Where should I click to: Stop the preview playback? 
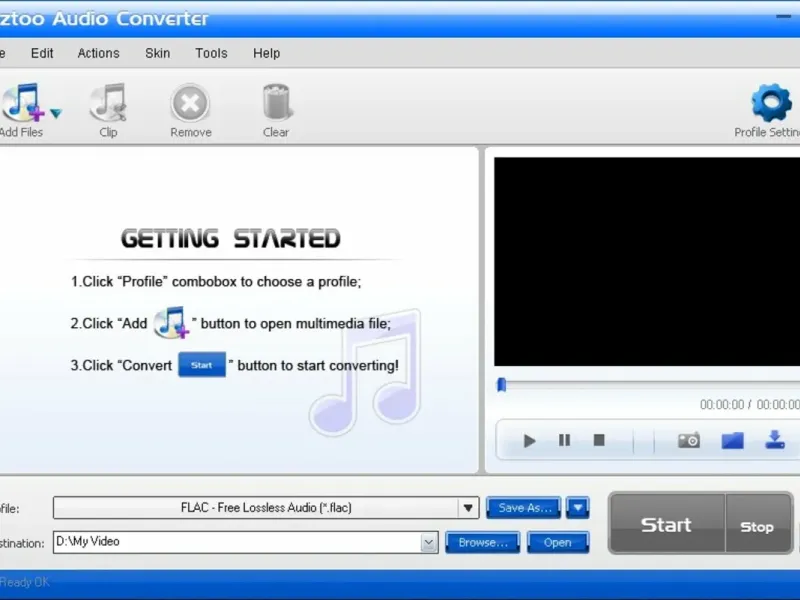pyautogui.click(x=599, y=440)
